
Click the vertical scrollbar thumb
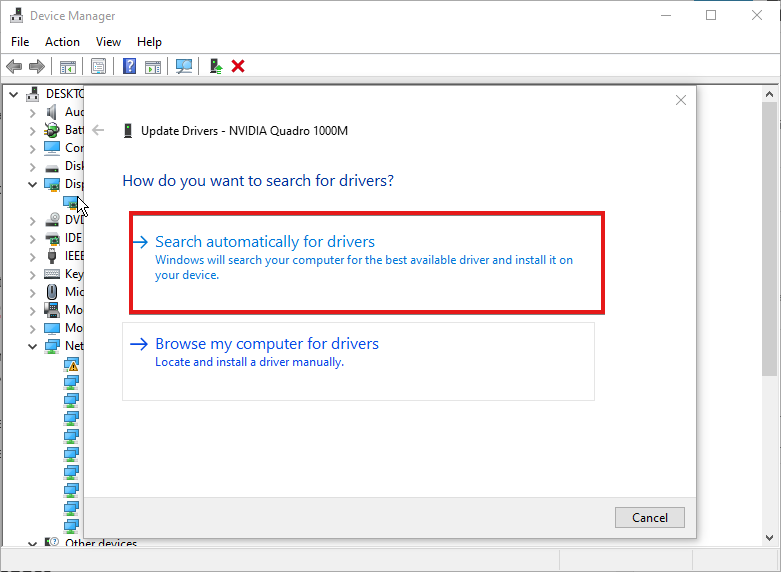(770, 239)
